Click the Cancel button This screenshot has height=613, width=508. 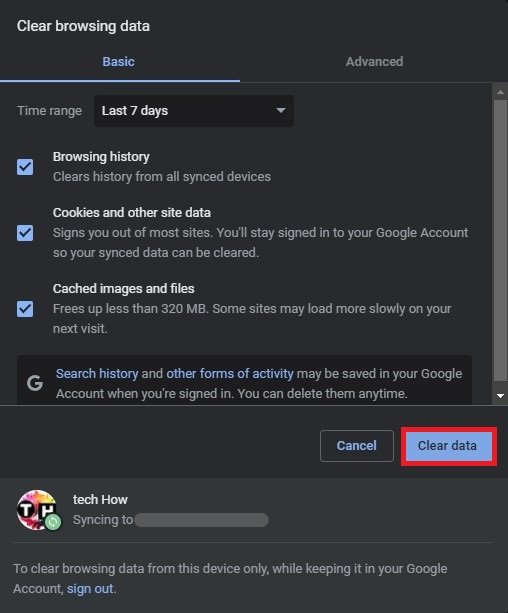pos(357,446)
